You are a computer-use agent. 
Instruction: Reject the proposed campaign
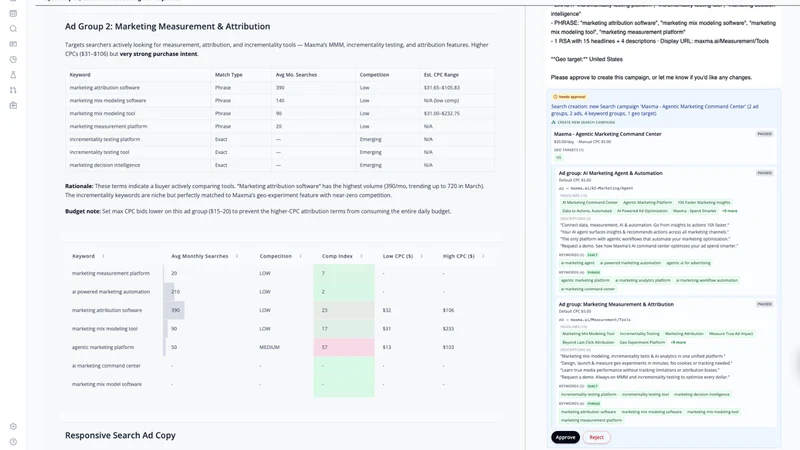596,437
